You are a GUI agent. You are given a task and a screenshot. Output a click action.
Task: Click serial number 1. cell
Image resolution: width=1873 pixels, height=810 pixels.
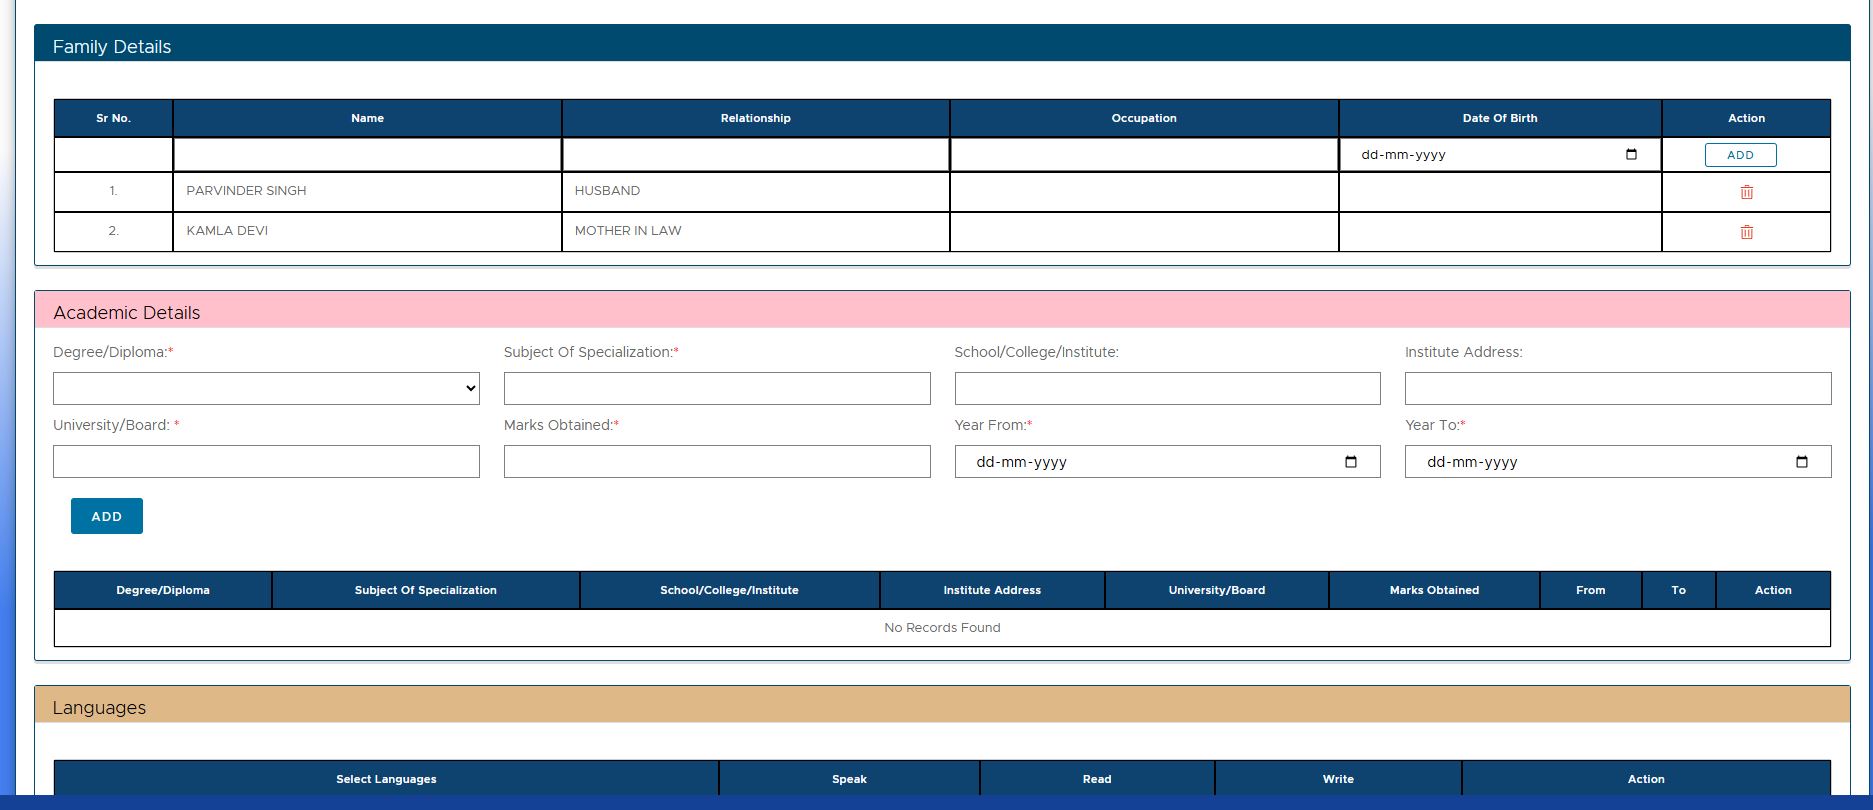[x=113, y=191]
